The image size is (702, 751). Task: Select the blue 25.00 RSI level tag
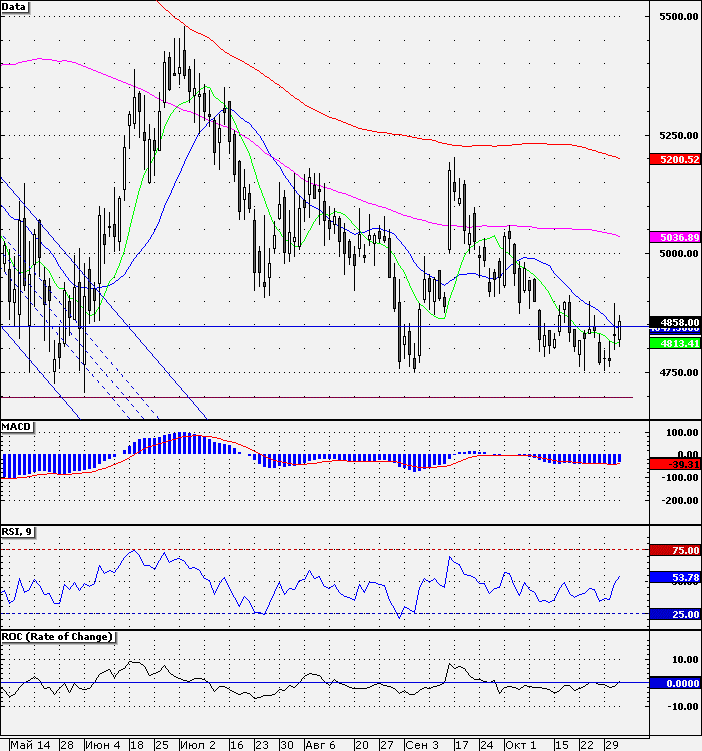coord(673,614)
